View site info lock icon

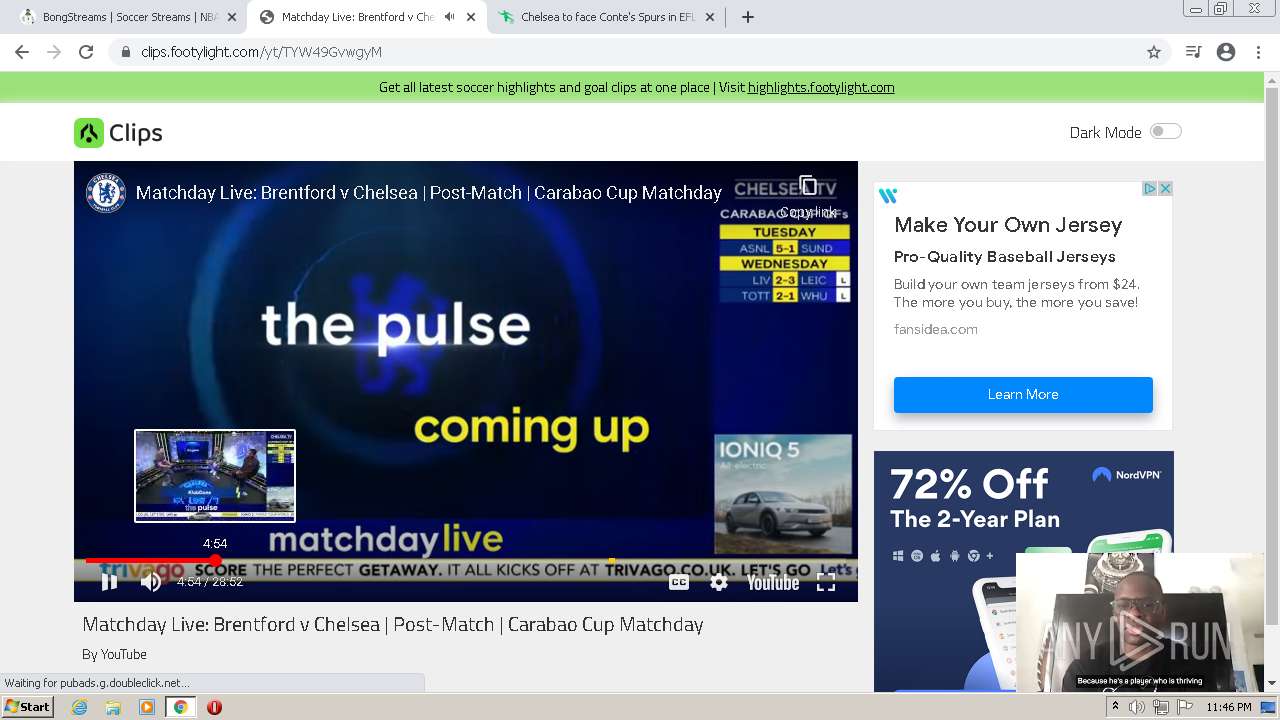tap(125, 52)
